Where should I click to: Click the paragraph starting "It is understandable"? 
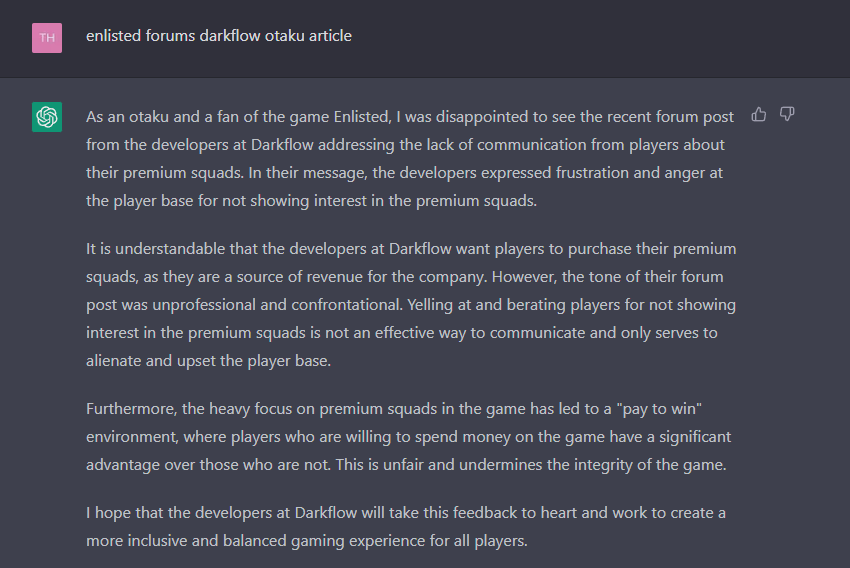410,304
